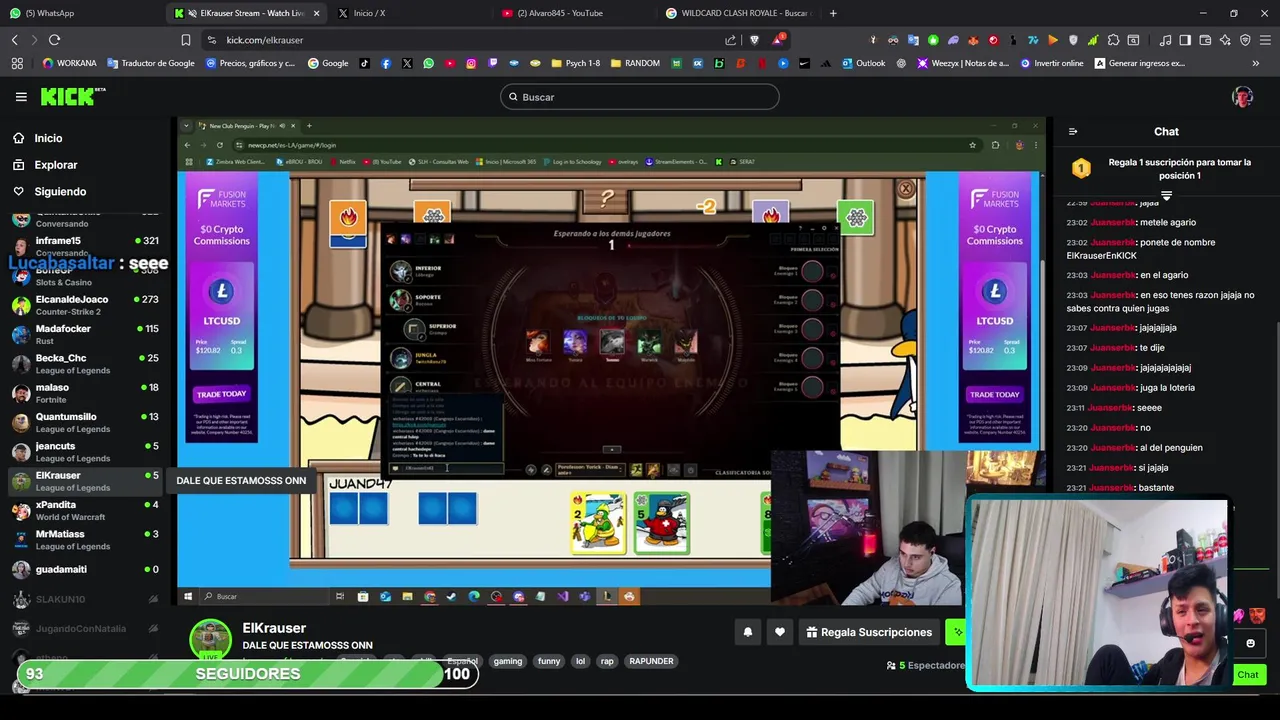Open the X bookmark icon in bookmarks bar
This screenshot has width=1280, height=720.
pos(407,63)
